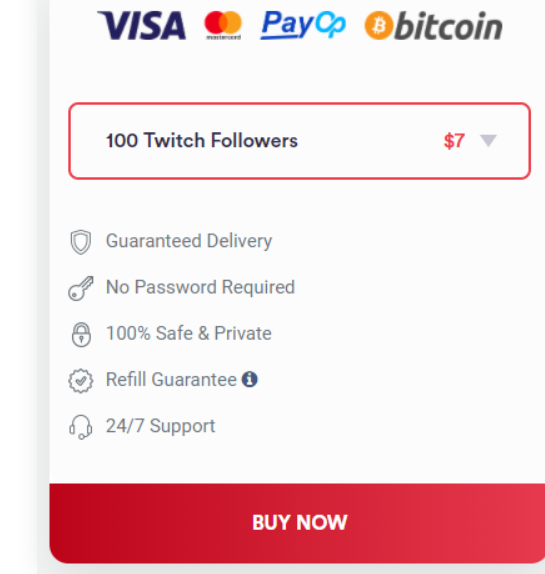This screenshot has height=574, width=545.
Task: Open the 100 Twitch Followers package selector
Action: [299, 141]
